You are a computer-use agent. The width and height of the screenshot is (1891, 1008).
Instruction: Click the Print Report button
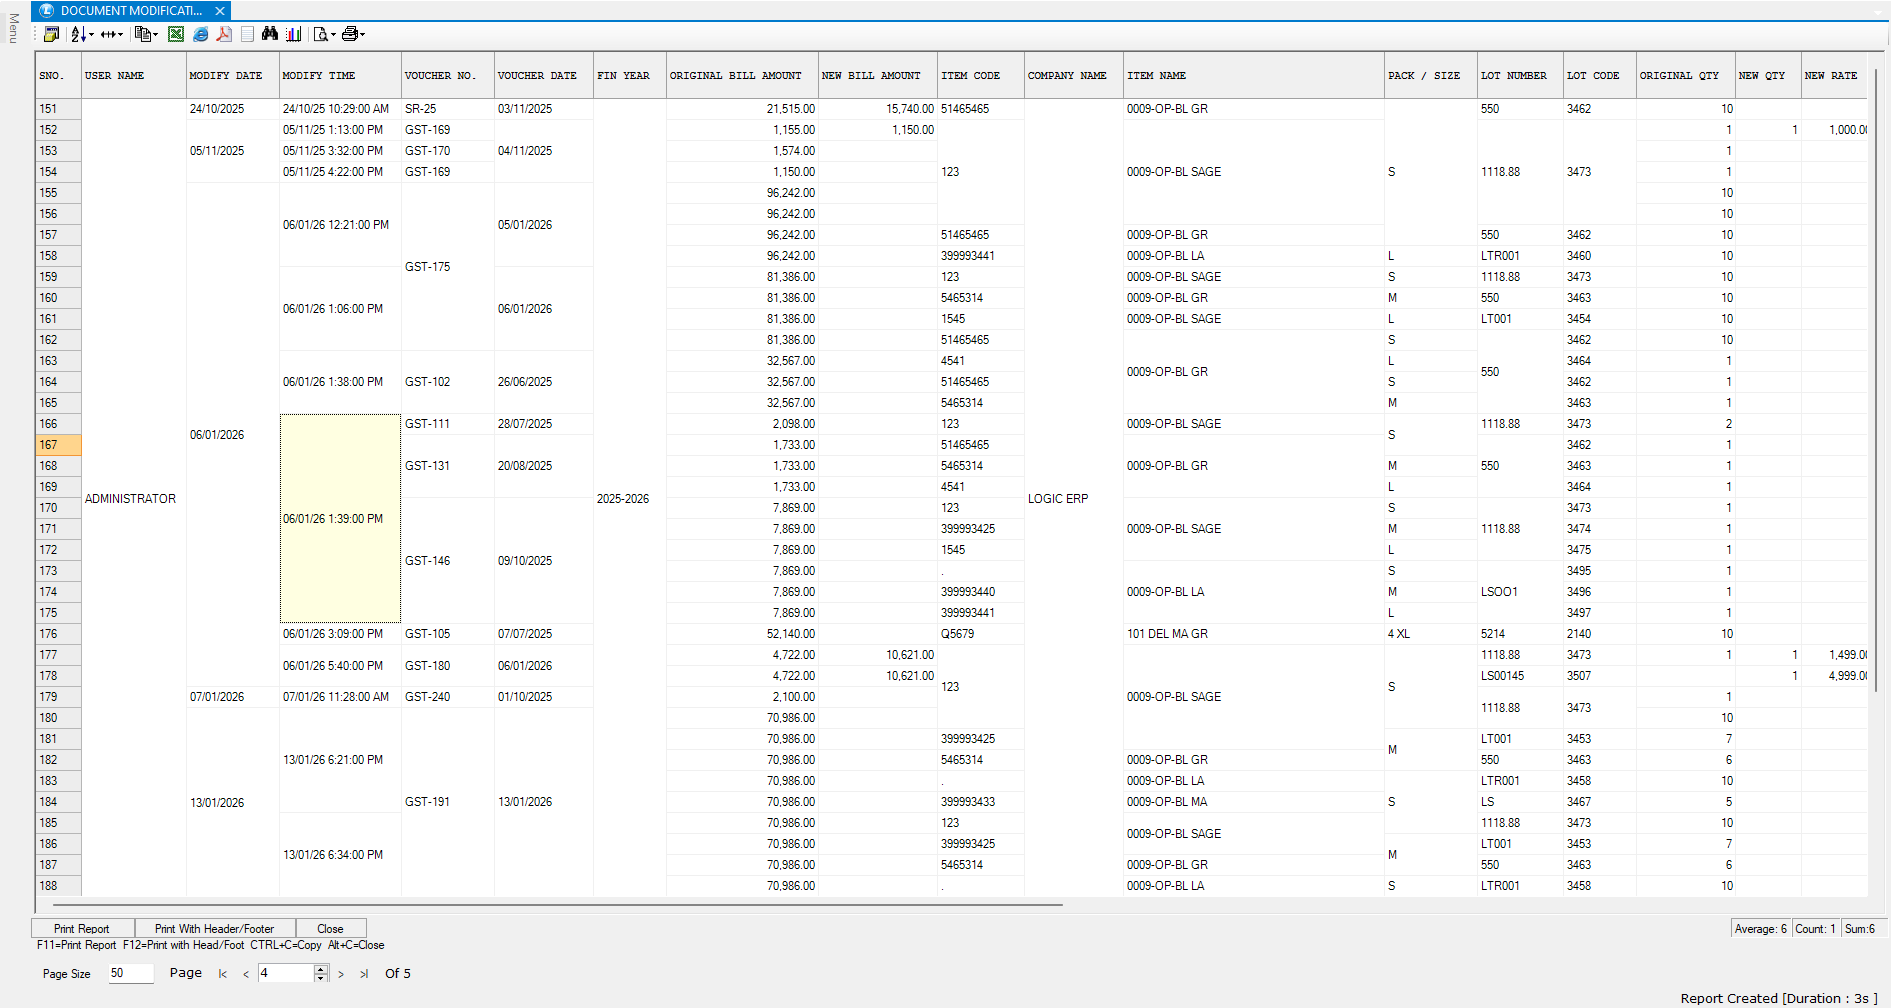pos(82,928)
